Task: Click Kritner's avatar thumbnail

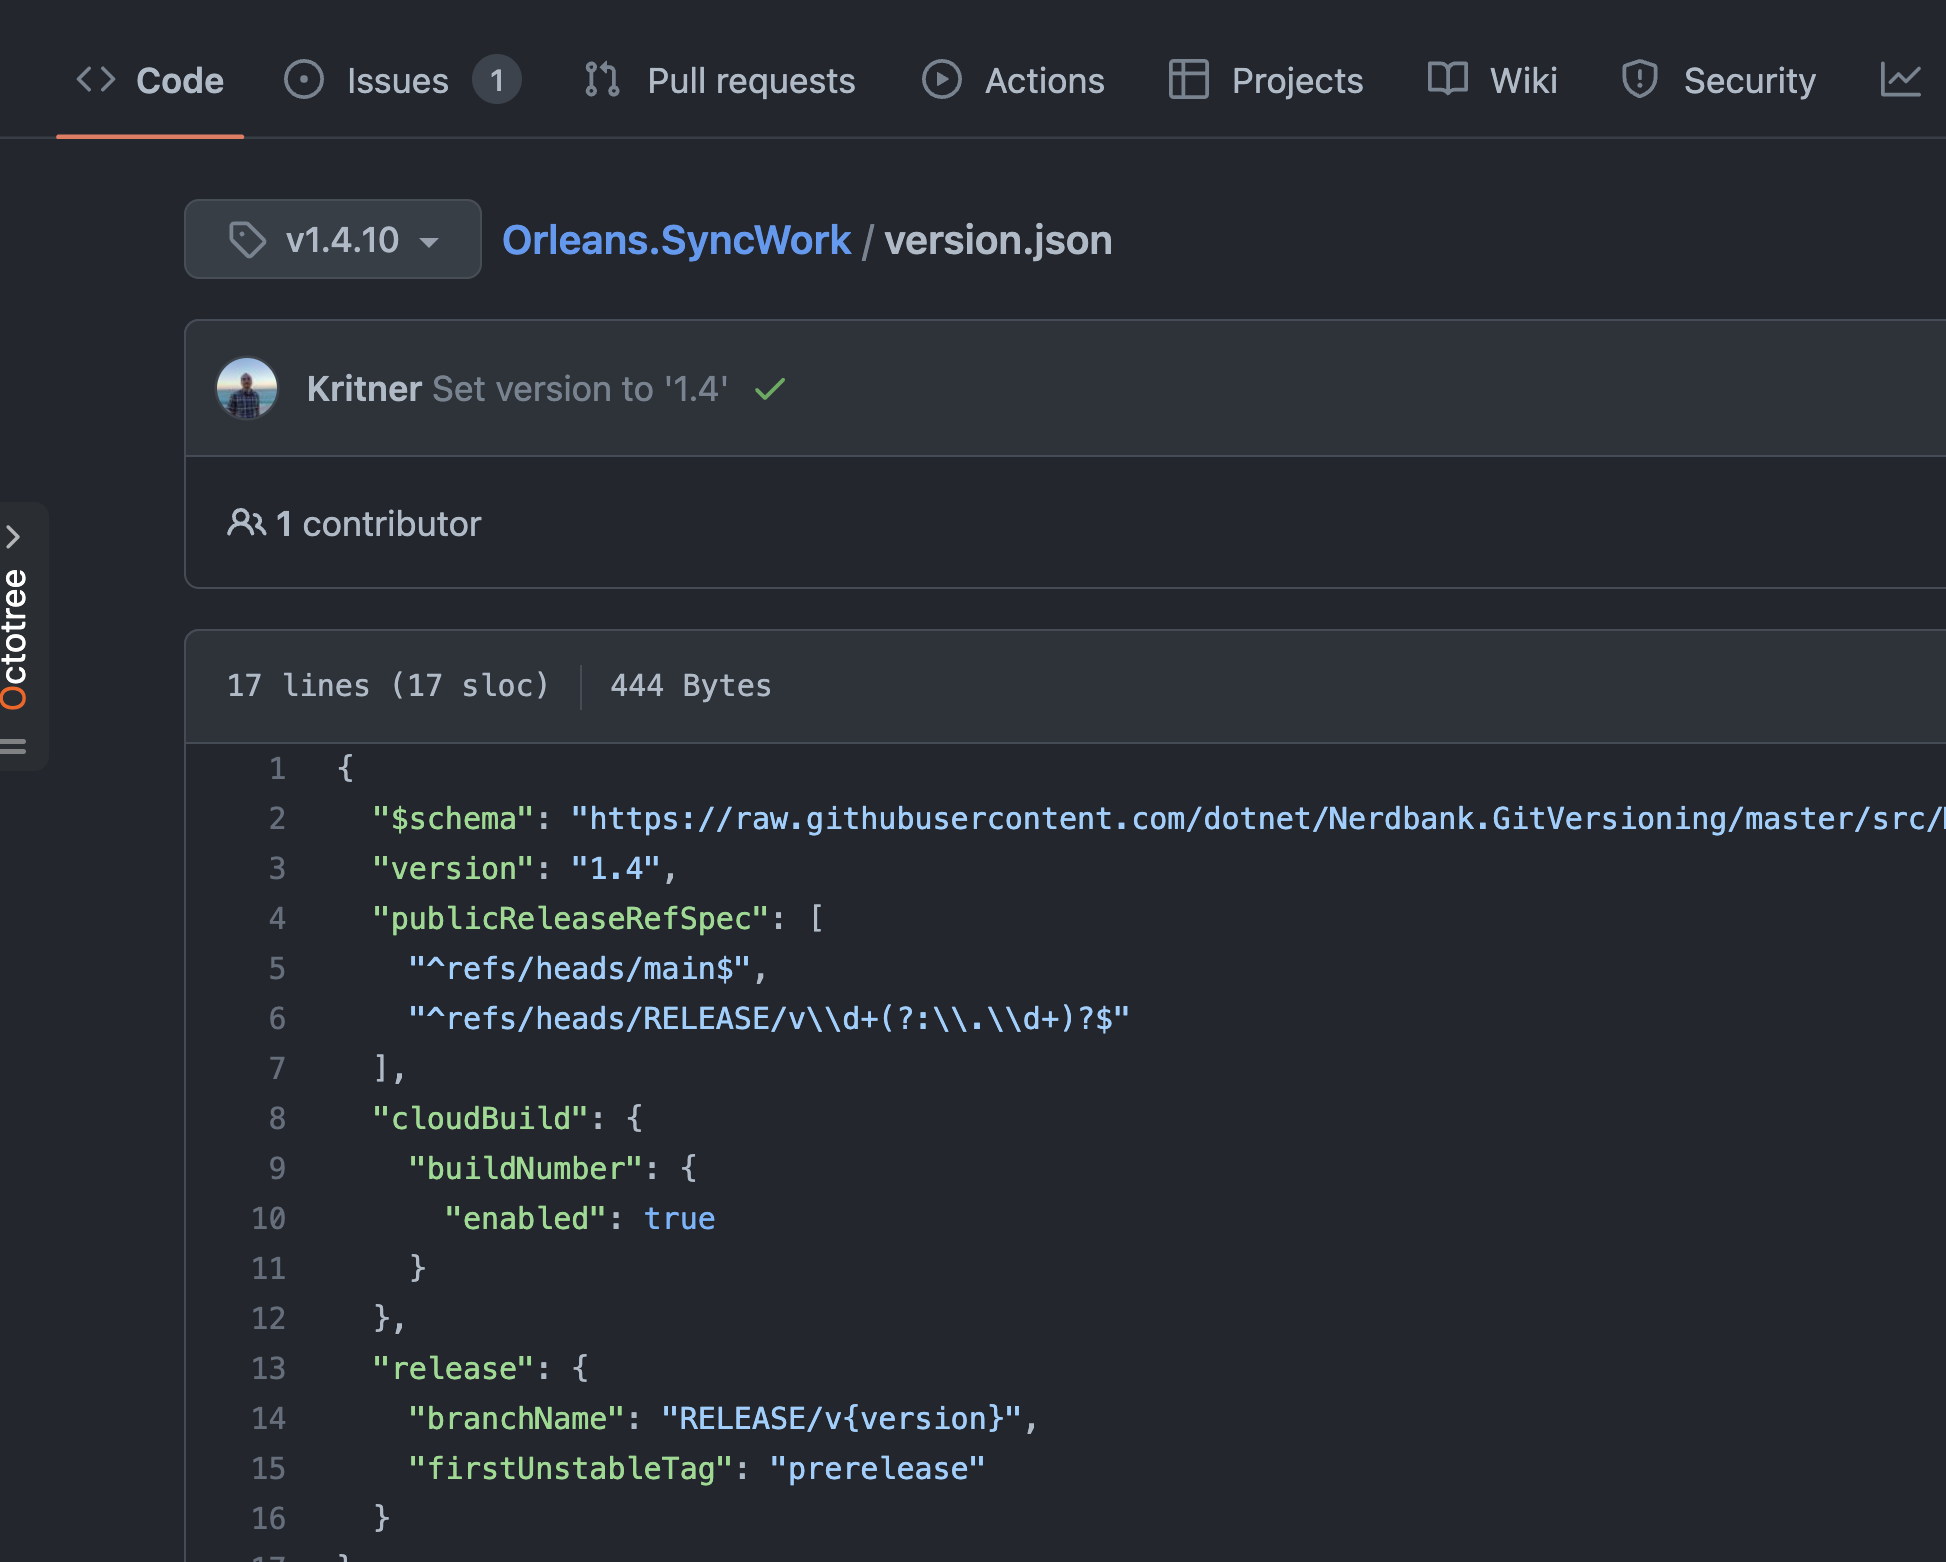Action: (247, 389)
